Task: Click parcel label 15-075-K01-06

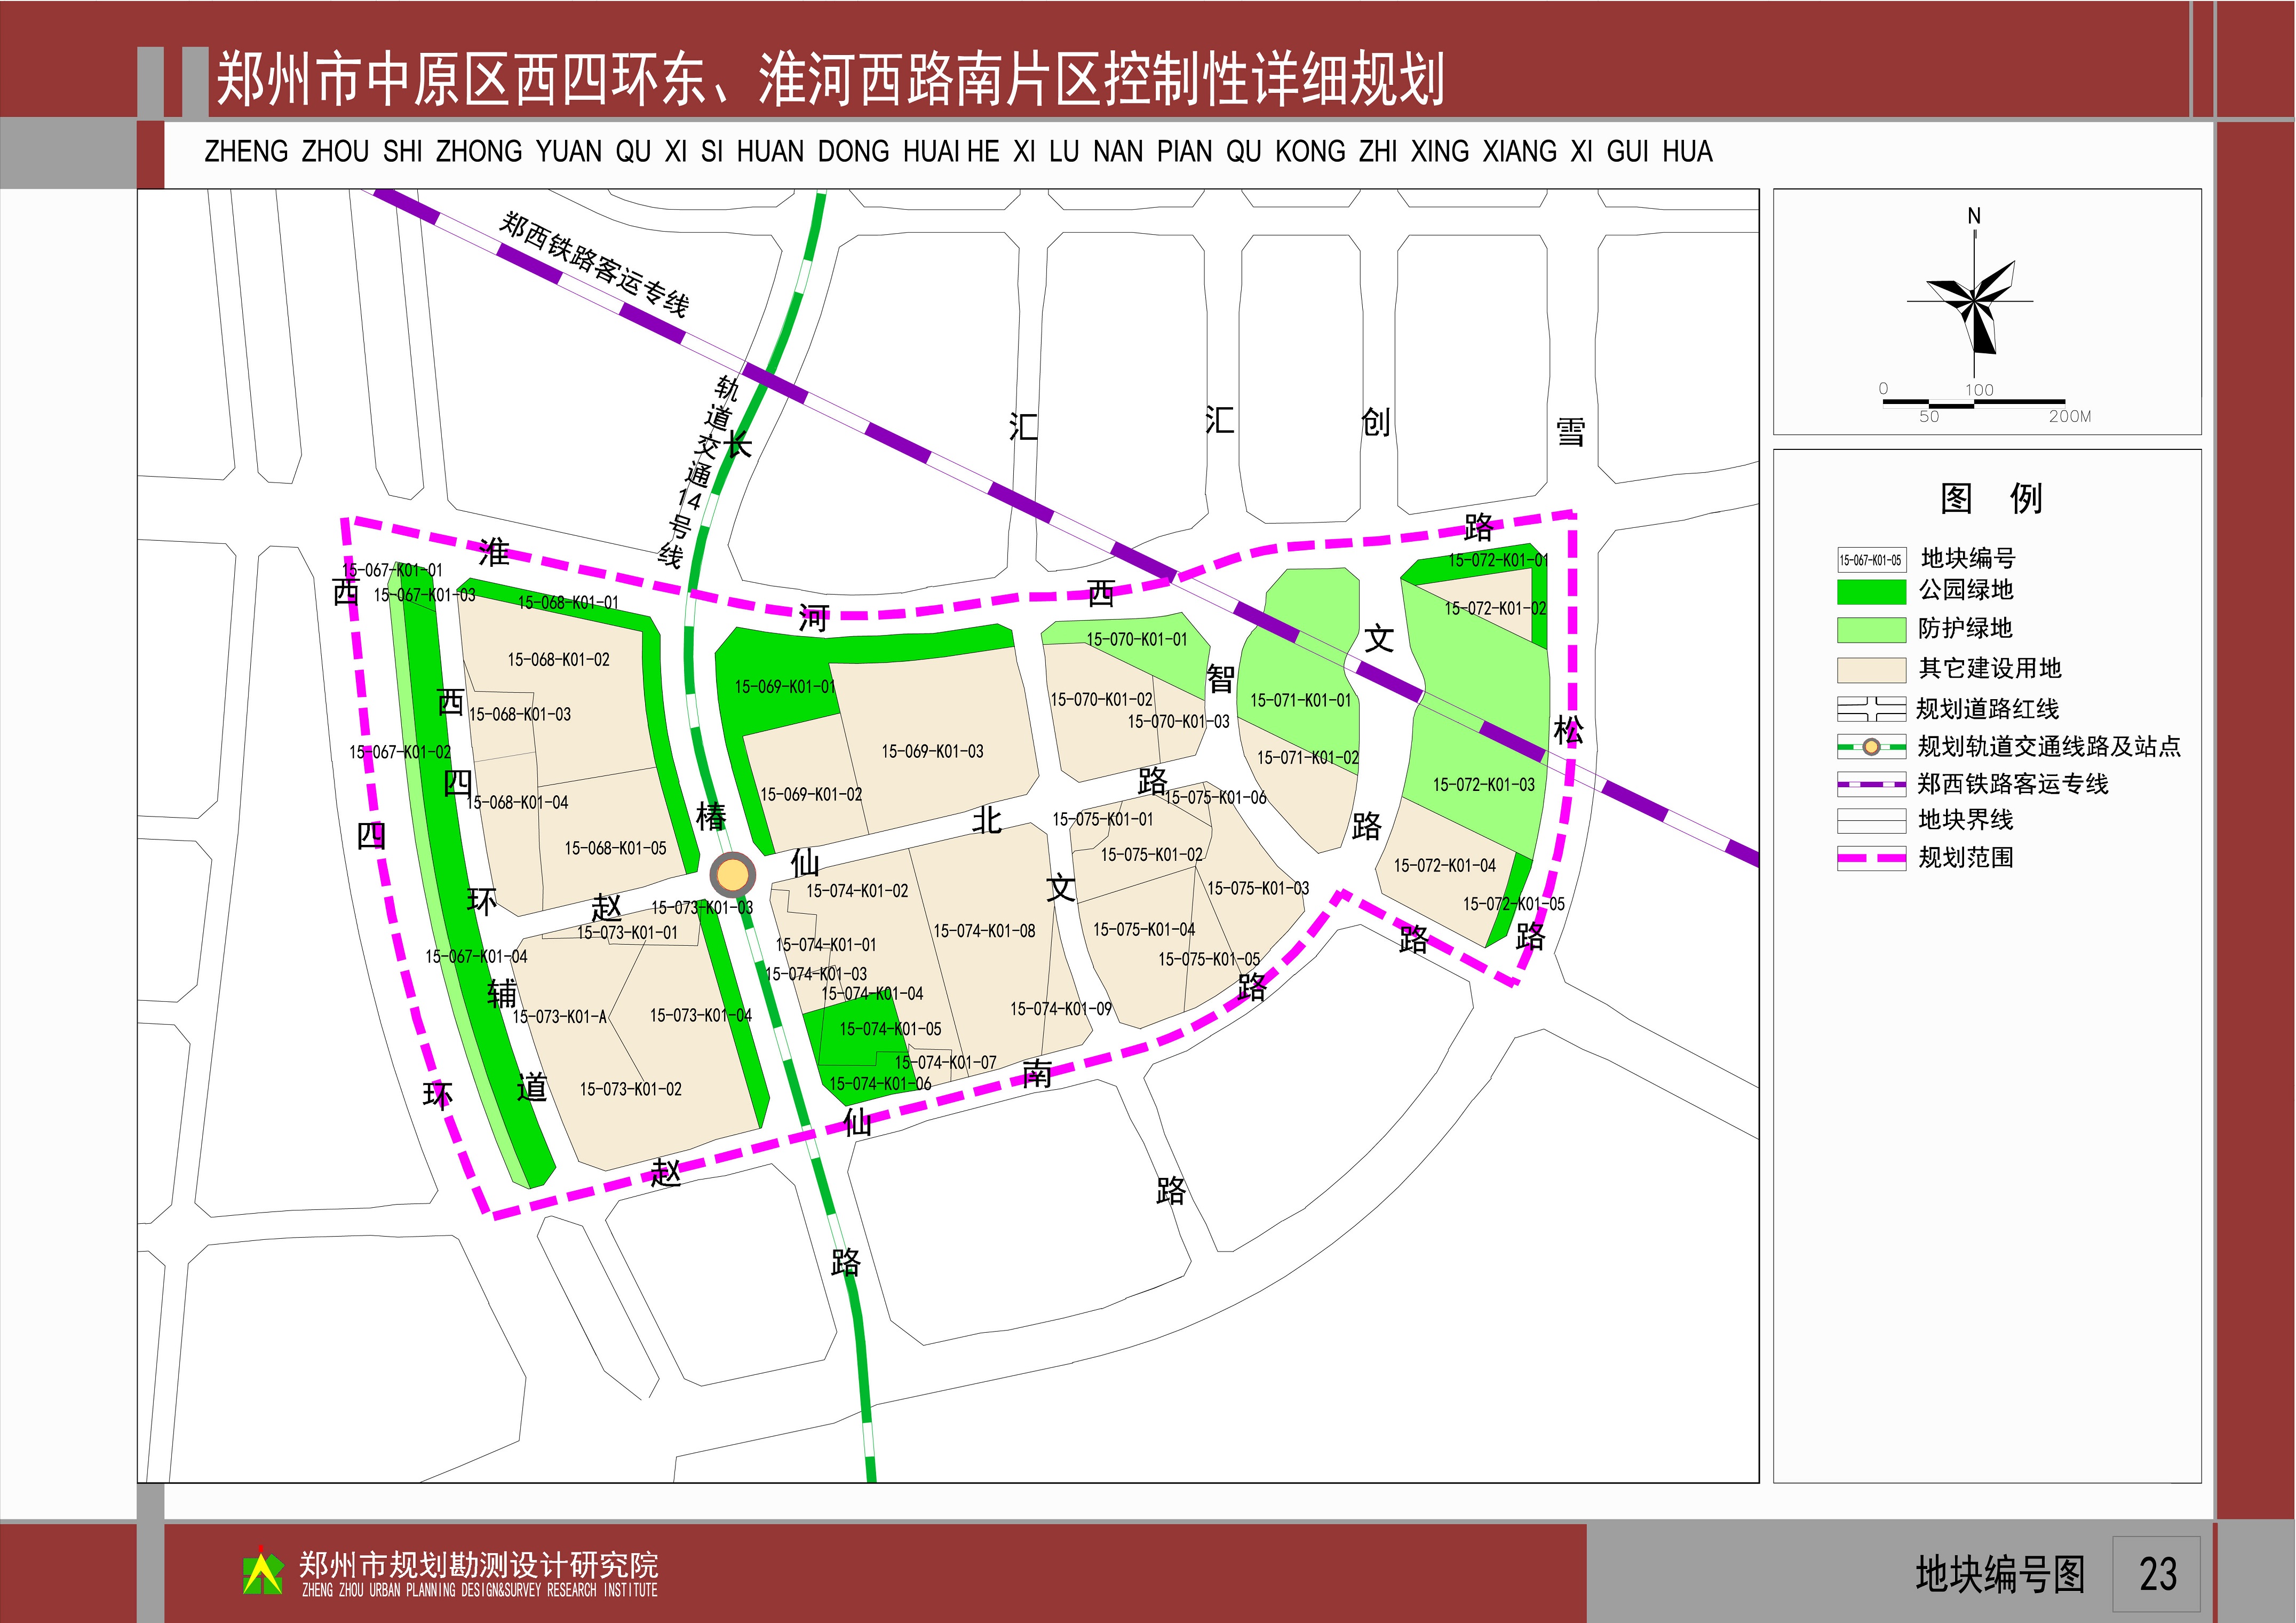Action: tap(1215, 798)
